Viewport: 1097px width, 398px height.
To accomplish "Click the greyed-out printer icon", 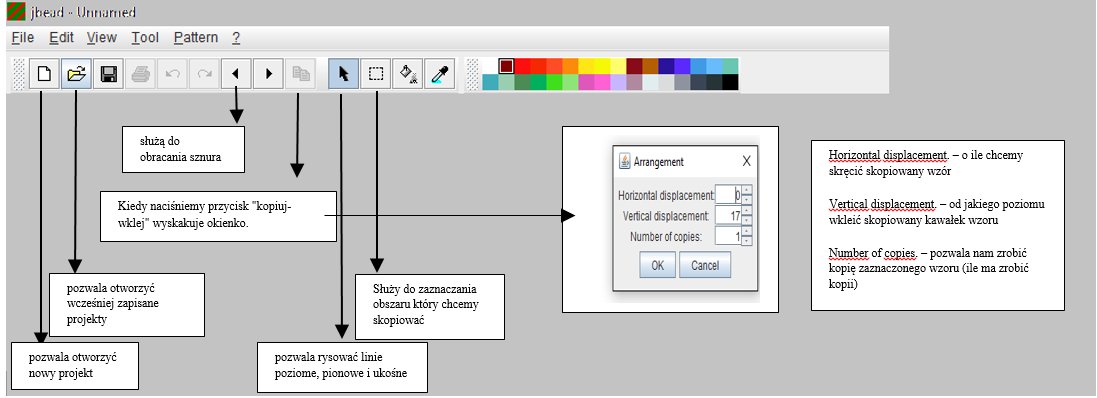I will click(140, 73).
